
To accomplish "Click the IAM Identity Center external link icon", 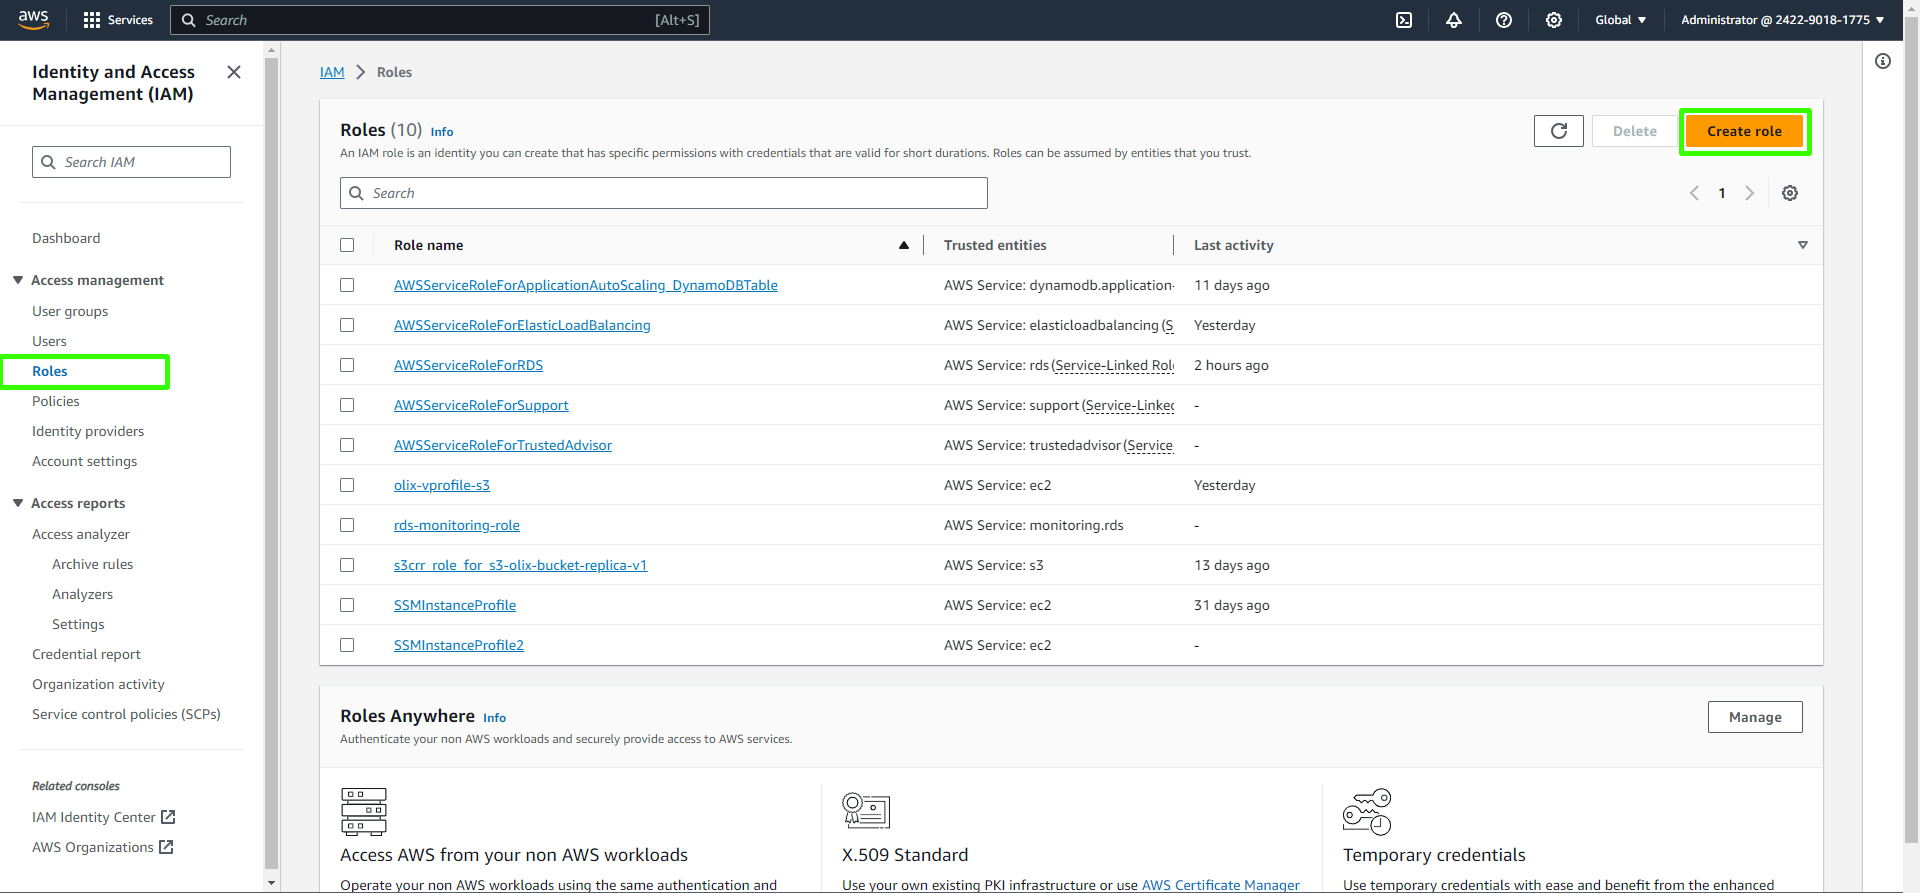I will (168, 817).
